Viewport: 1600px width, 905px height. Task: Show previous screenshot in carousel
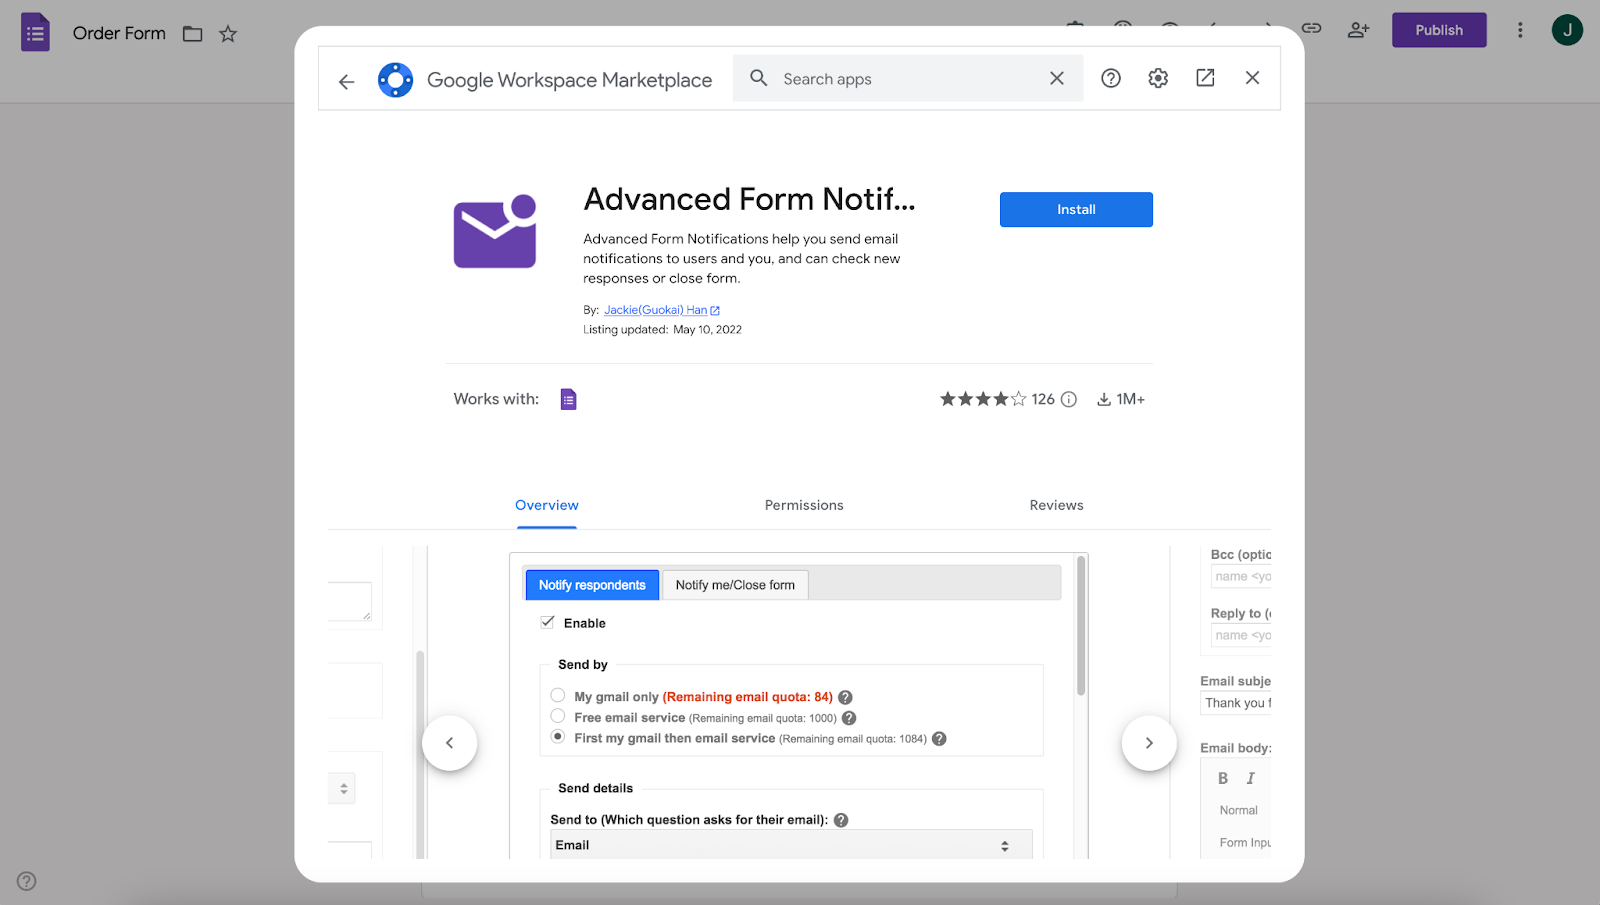(x=450, y=743)
